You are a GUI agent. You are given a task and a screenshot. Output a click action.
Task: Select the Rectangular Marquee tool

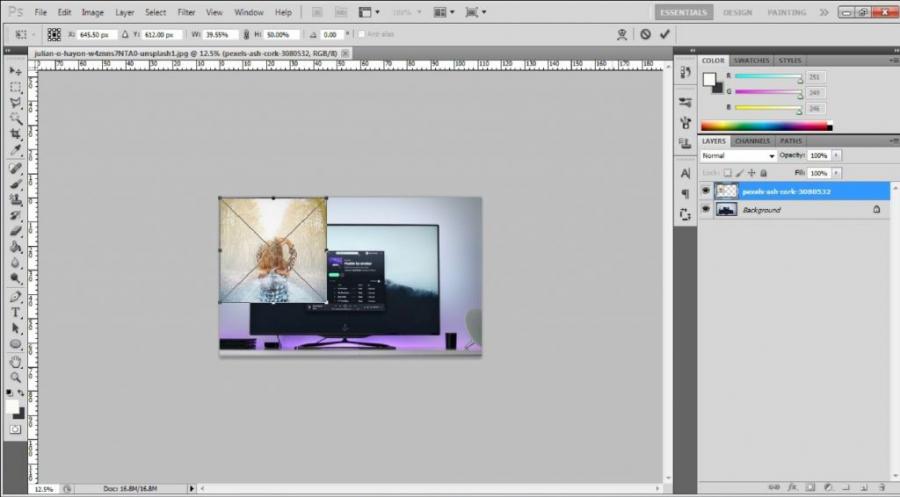tap(15, 87)
